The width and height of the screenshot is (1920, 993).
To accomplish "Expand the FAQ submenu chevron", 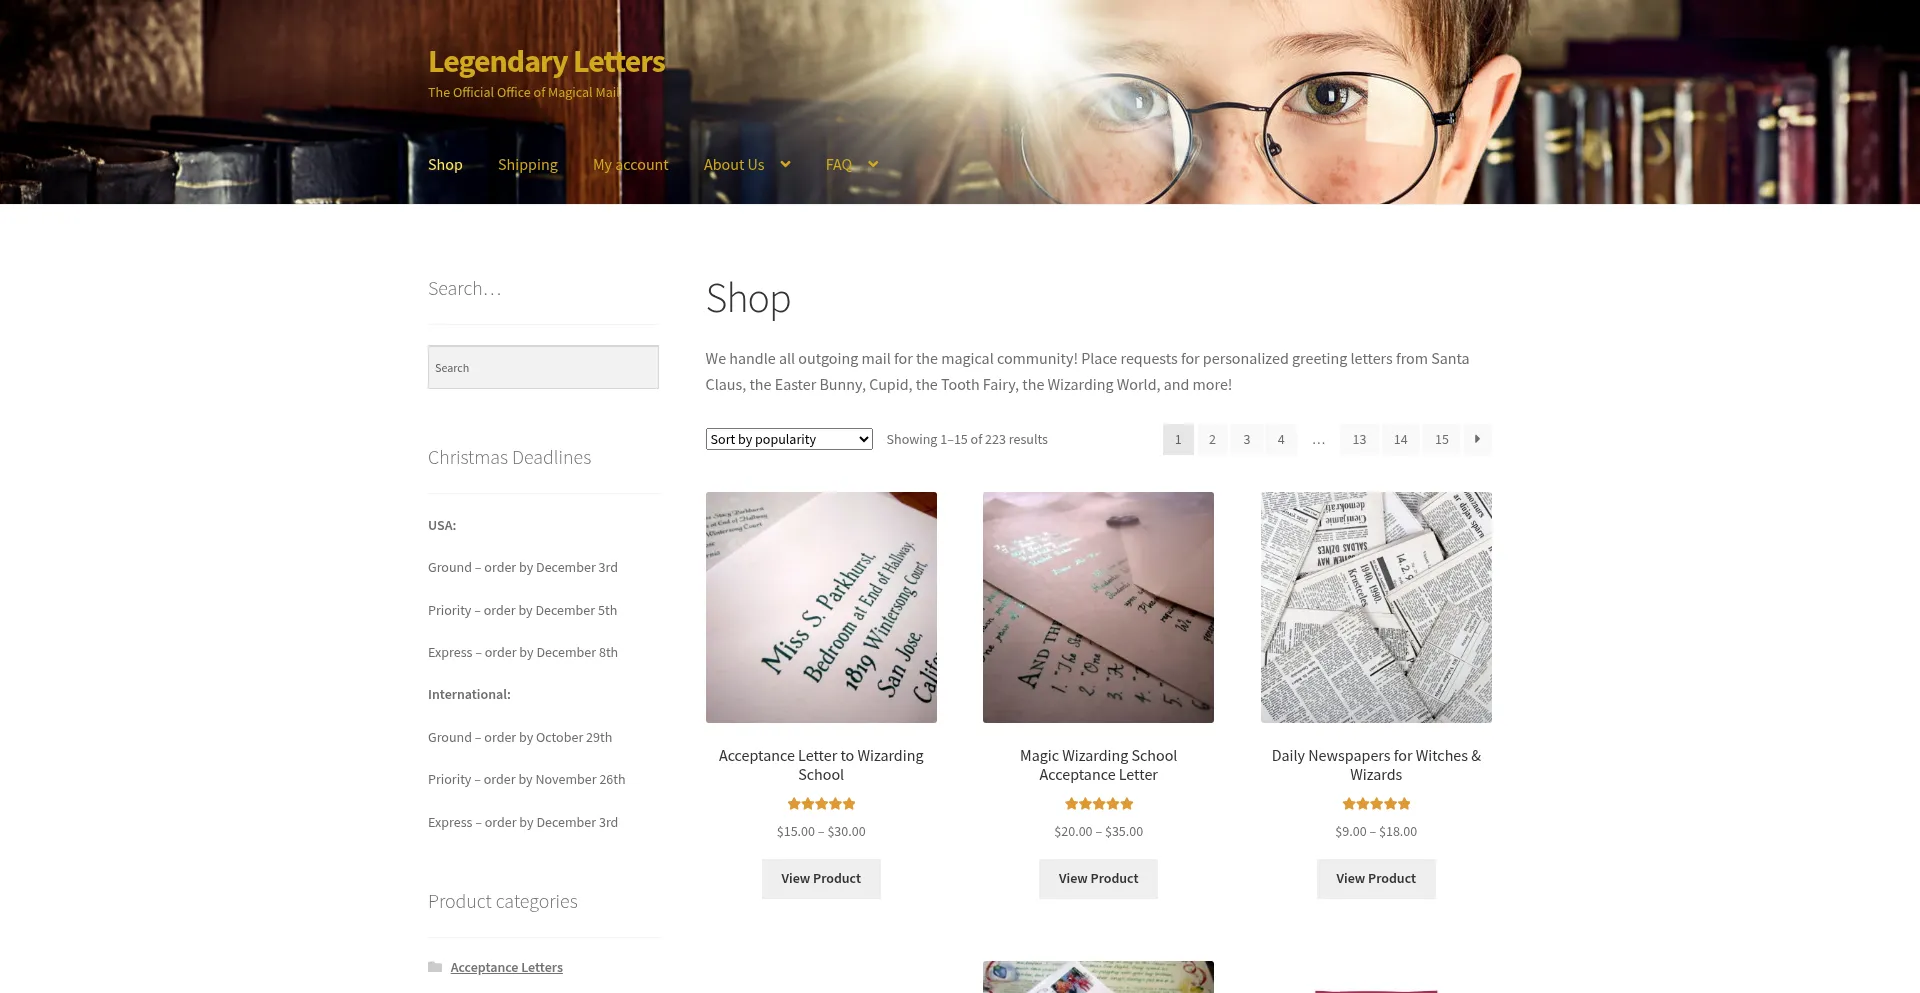I will click(x=873, y=165).
